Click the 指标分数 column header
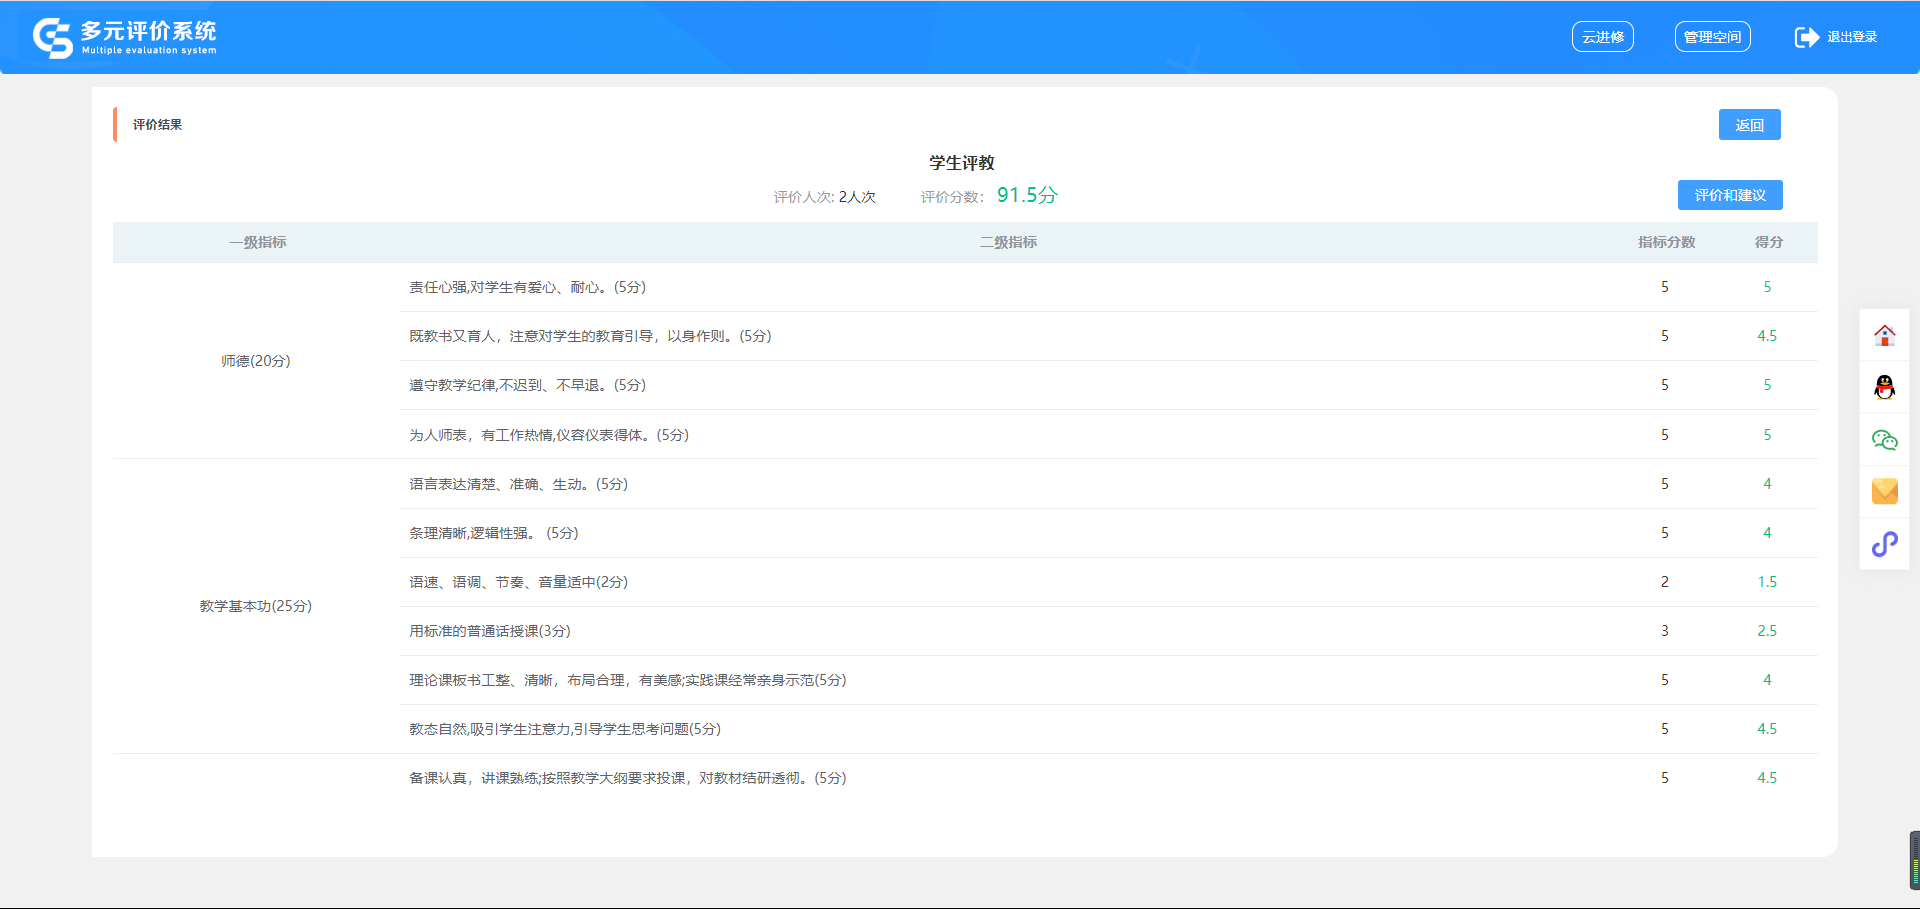 tap(1666, 242)
